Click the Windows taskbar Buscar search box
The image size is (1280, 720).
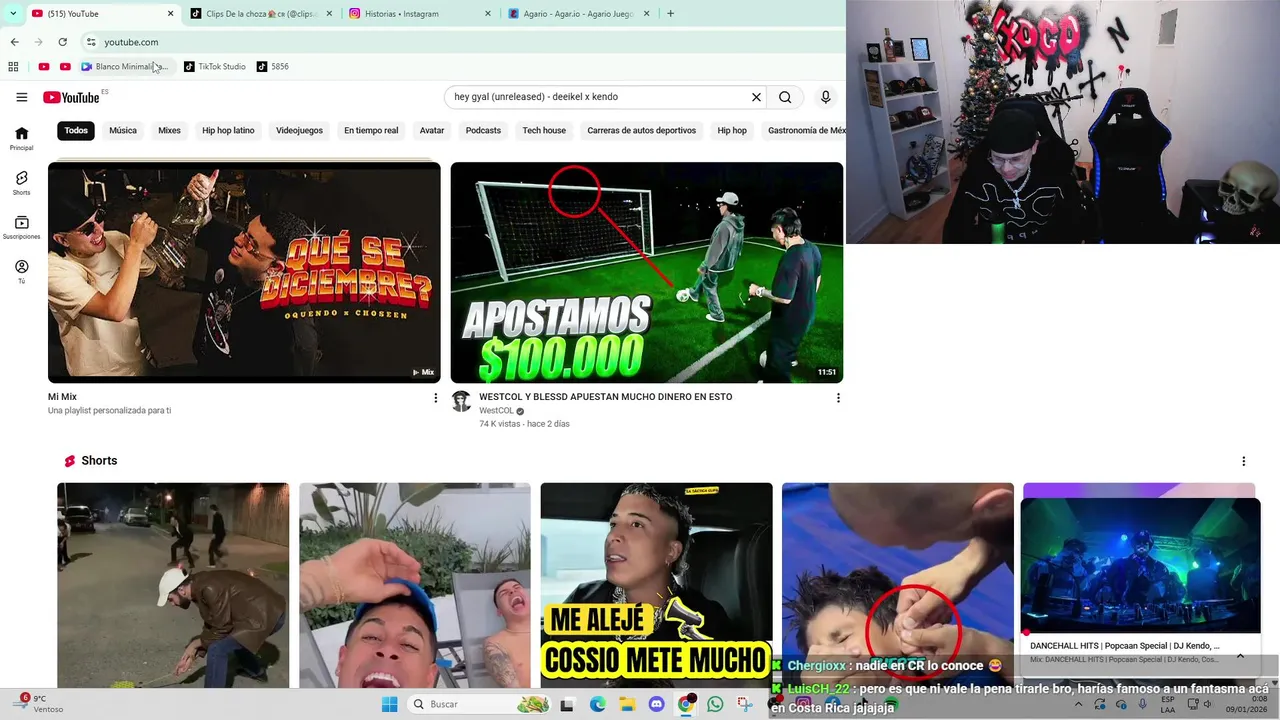(x=480, y=704)
